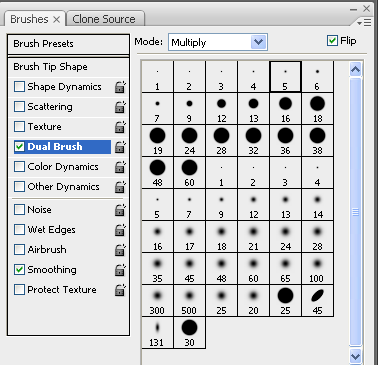378x365 pixels.
Task: Toggle the lock icon for Shape Dynamics
Action: pos(120,87)
